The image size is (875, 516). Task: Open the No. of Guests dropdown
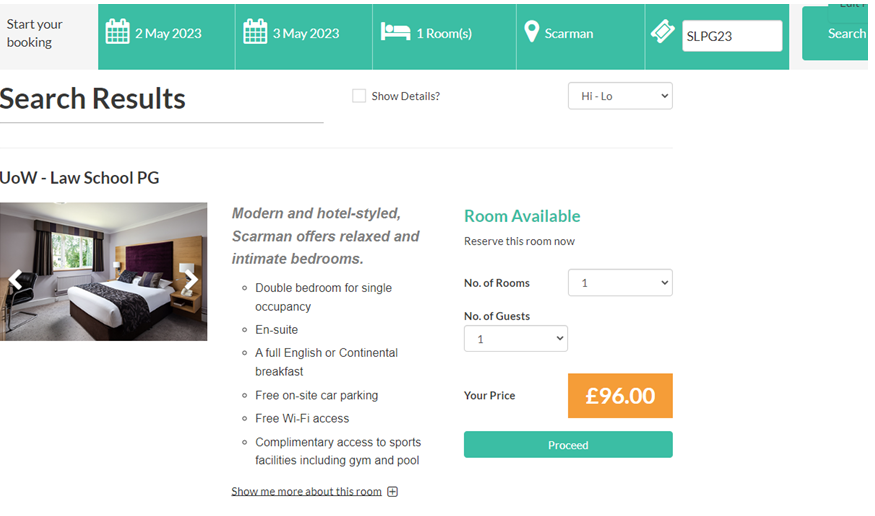(x=516, y=339)
